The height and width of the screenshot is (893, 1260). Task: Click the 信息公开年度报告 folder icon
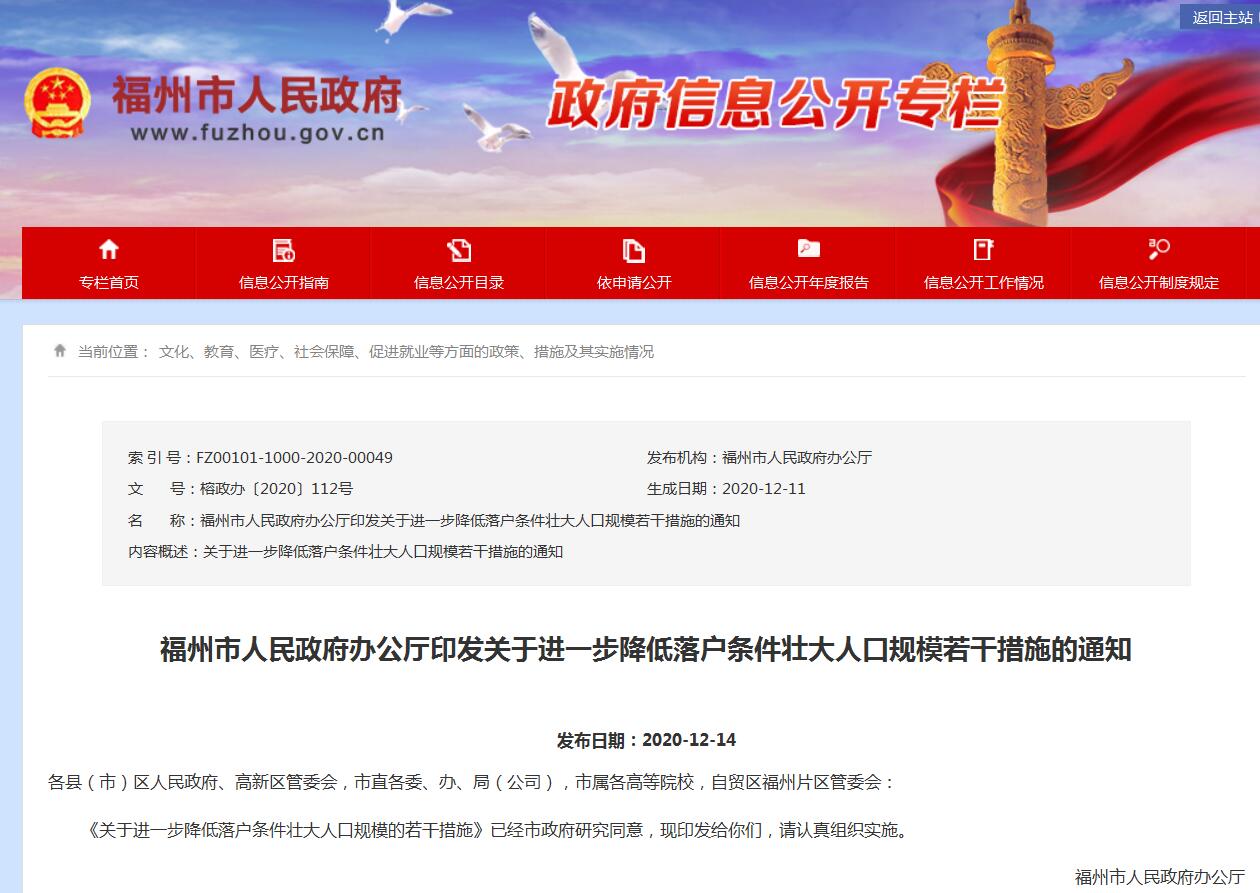tap(808, 250)
